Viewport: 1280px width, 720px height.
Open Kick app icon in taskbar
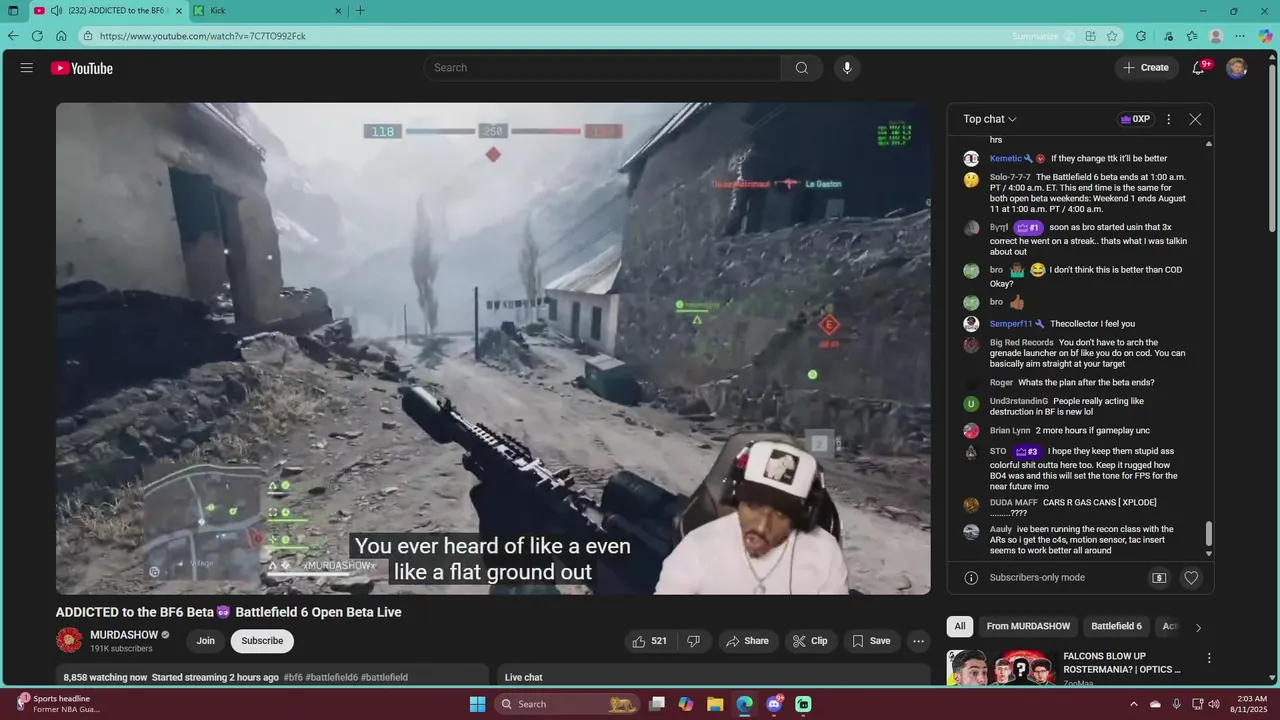click(x=803, y=704)
